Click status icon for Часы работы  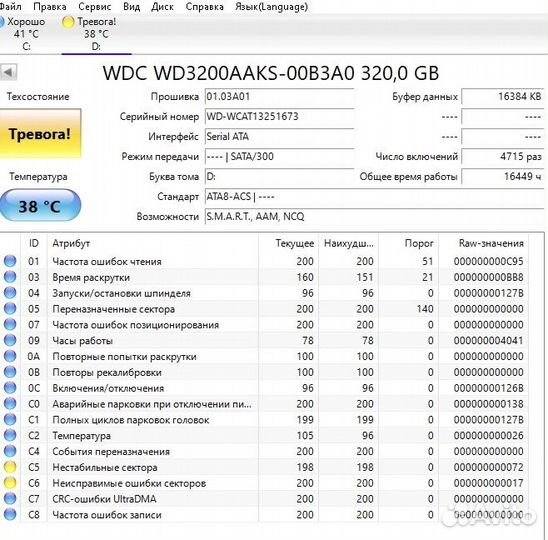(x=10, y=340)
